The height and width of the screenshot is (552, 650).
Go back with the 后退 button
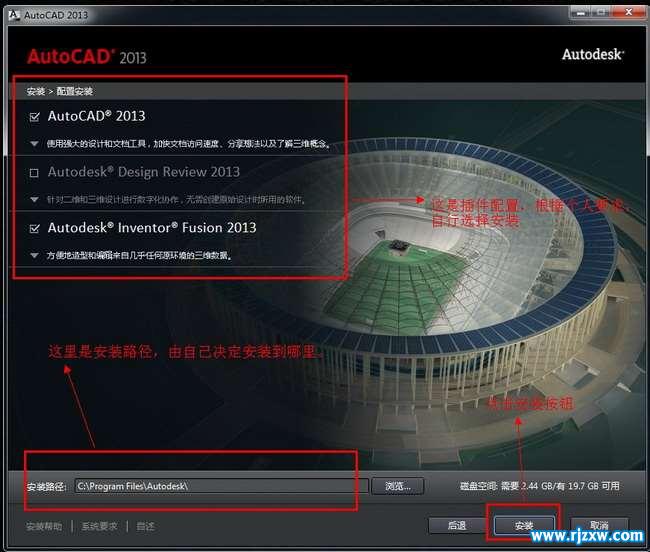[456, 525]
